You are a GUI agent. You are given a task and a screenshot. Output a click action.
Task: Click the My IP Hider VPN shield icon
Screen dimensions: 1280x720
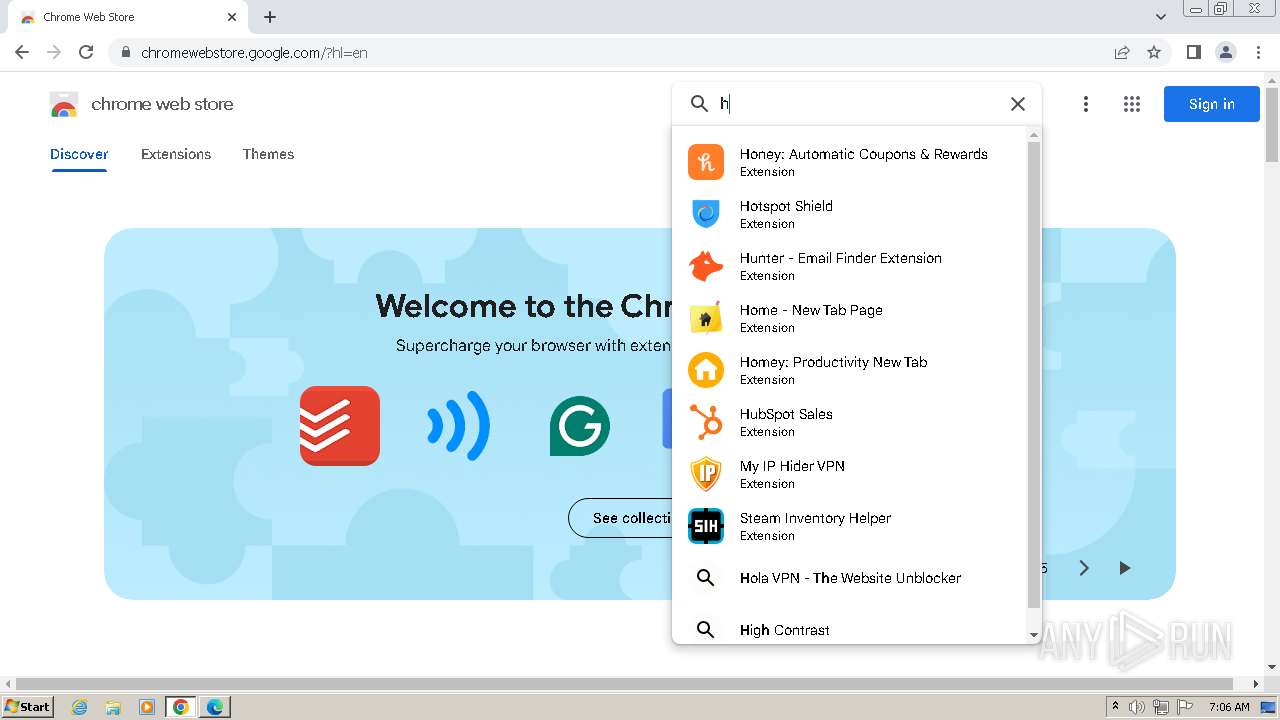pyautogui.click(x=706, y=474)
